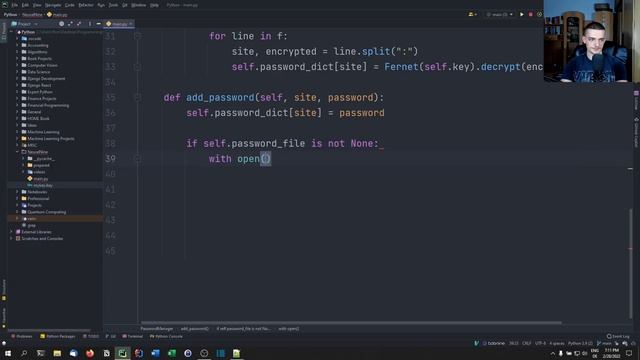Click the Windows taskbar search icon
This screenshot has height=360, width=640.
coord(24,353)
